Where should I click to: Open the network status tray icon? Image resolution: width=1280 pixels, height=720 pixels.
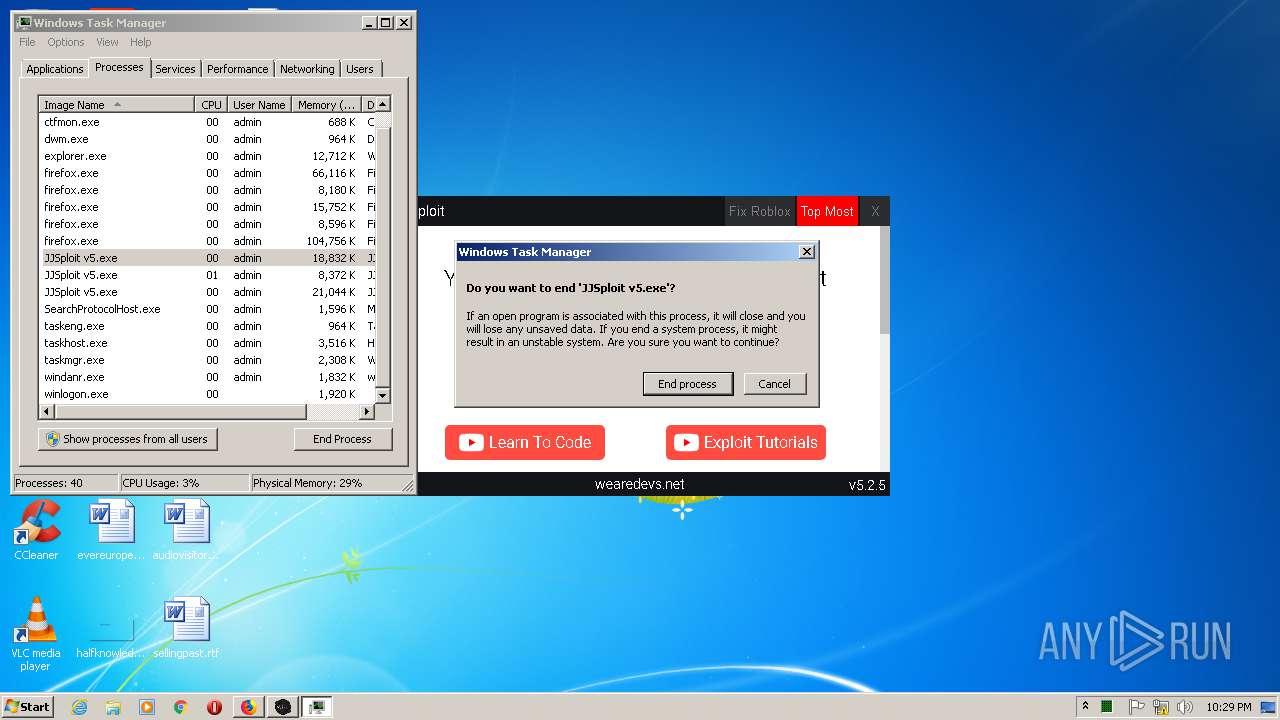1160,707
